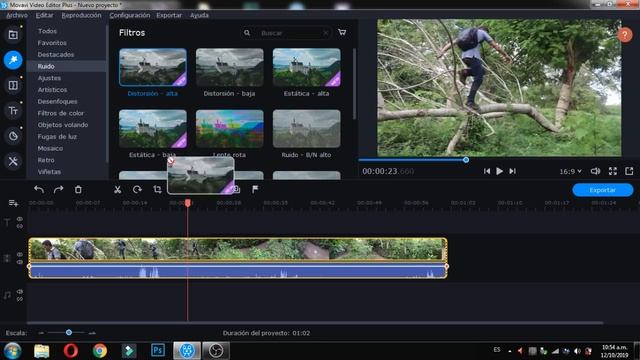Open the filter store cart icon
The height and width of the screenshot is (360, 640).
pos(342,32)
